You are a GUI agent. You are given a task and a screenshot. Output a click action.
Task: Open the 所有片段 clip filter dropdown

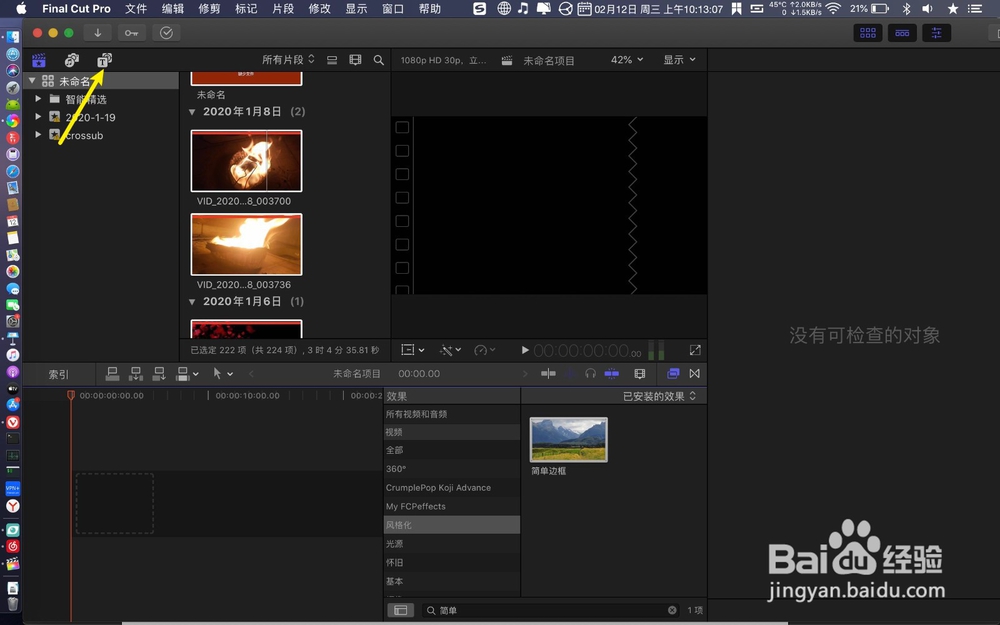pyautogui.click(x=288, y=59)
